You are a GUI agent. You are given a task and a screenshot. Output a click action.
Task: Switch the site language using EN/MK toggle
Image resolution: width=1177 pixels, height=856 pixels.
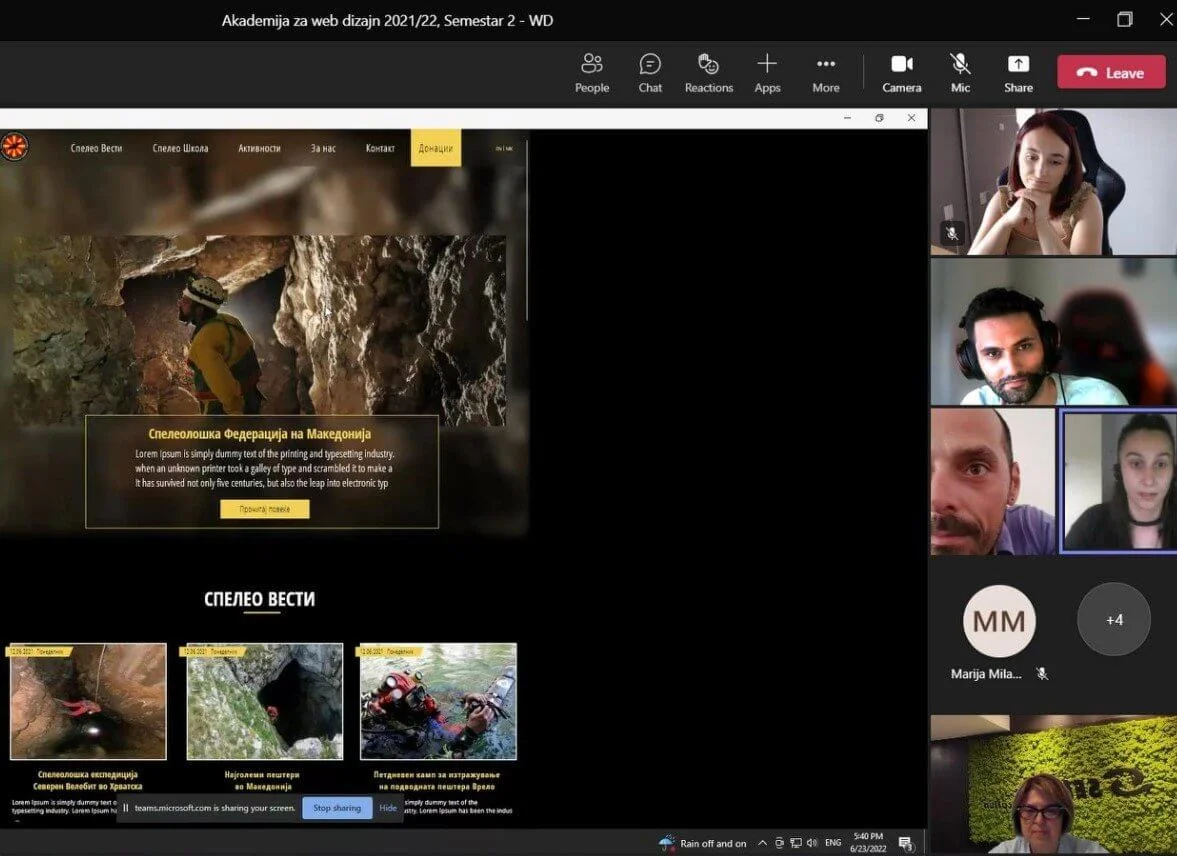pos(504,149)
